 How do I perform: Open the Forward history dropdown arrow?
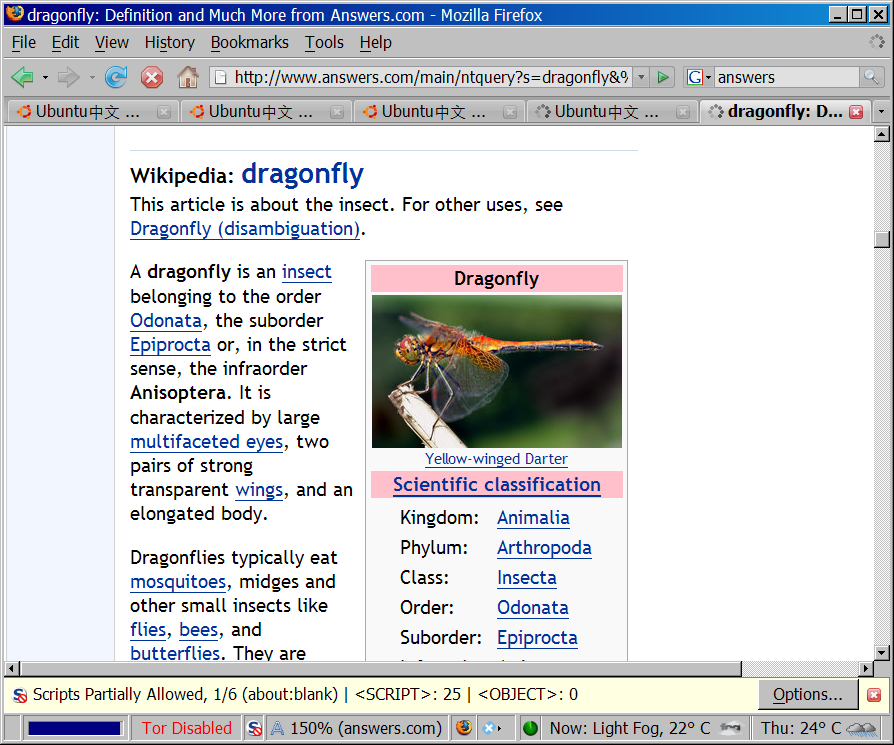click(92, 78)
